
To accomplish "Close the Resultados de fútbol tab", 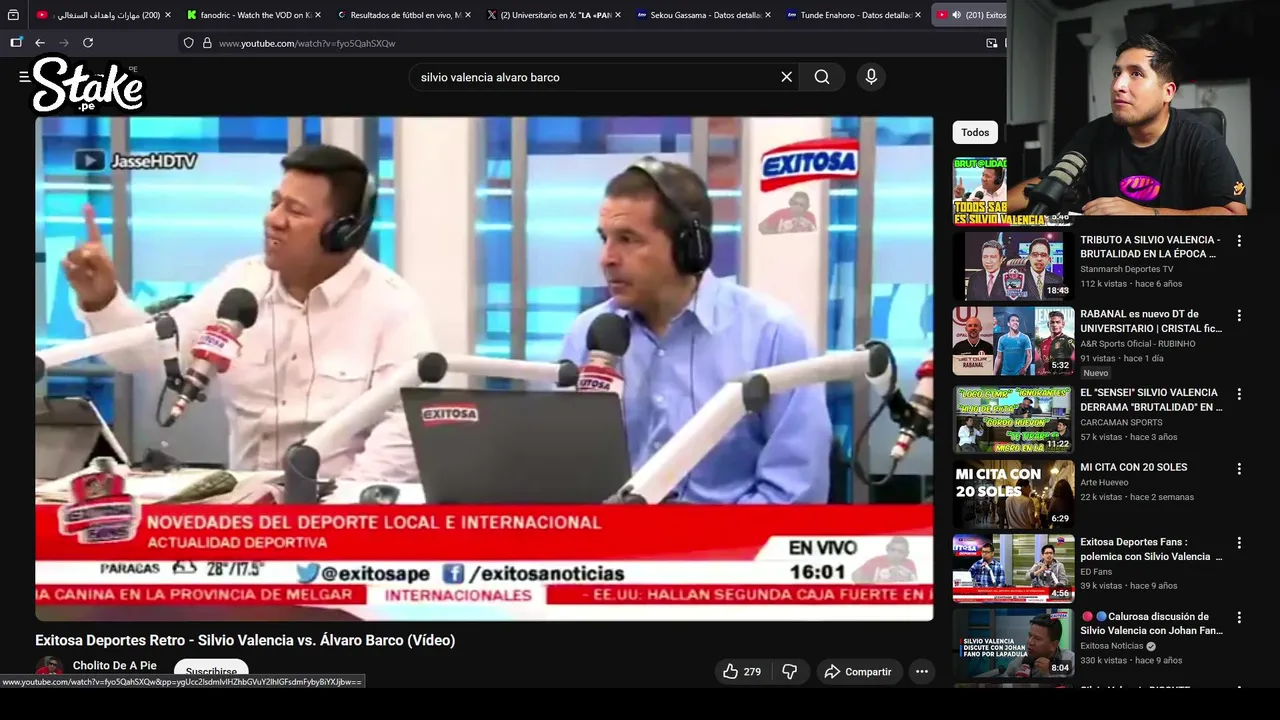I will pos(468,15).
